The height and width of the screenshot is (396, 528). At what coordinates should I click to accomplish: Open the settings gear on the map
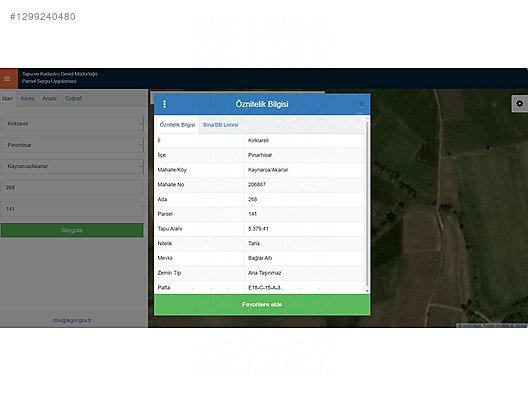pos(520,103)
